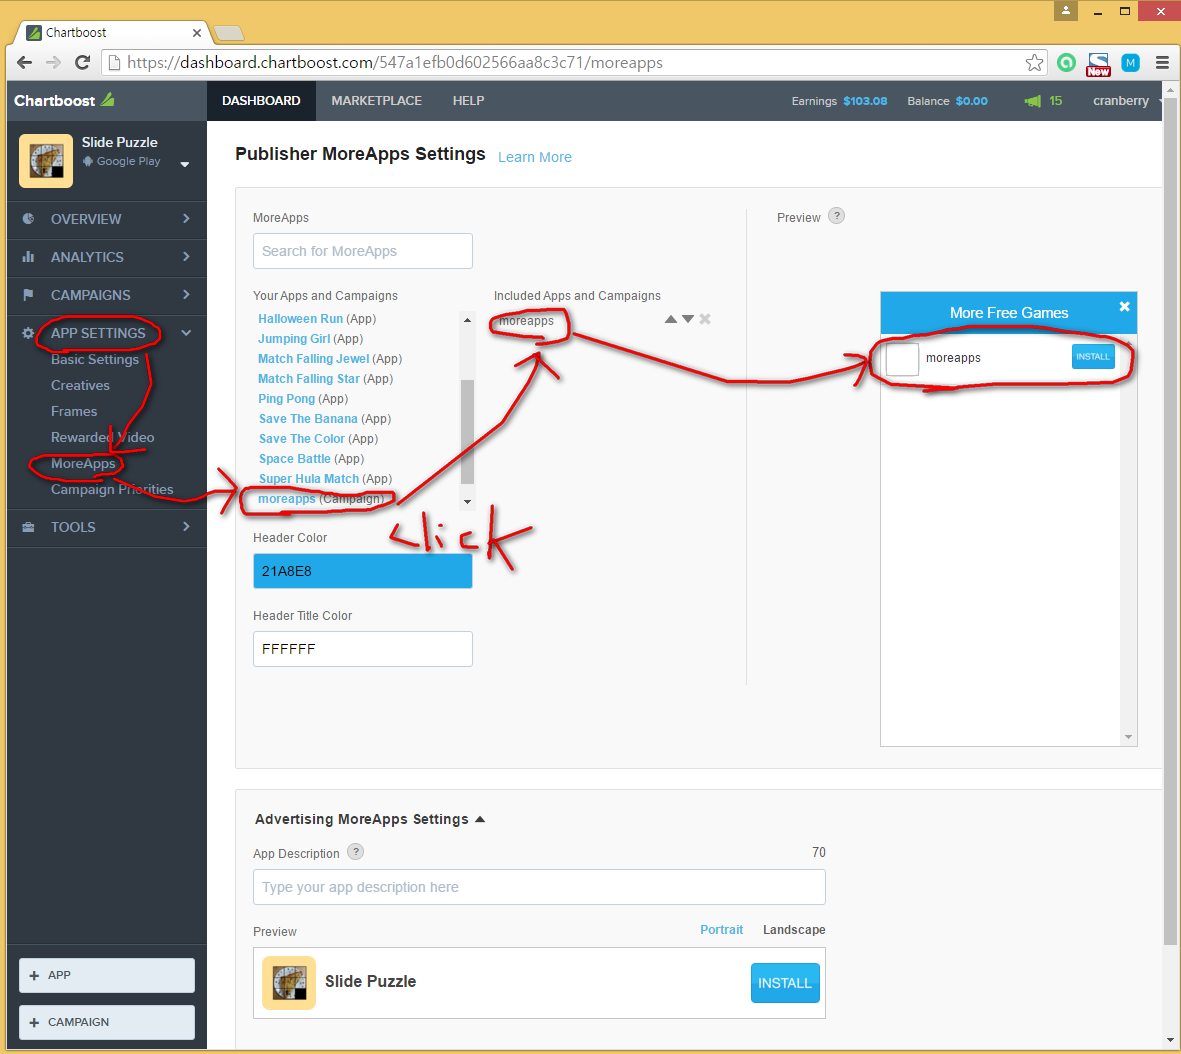This screenshot has height=1054, width=1181.
Task: Expand the Tools sidebar section
Action: (x=107, y=527)
